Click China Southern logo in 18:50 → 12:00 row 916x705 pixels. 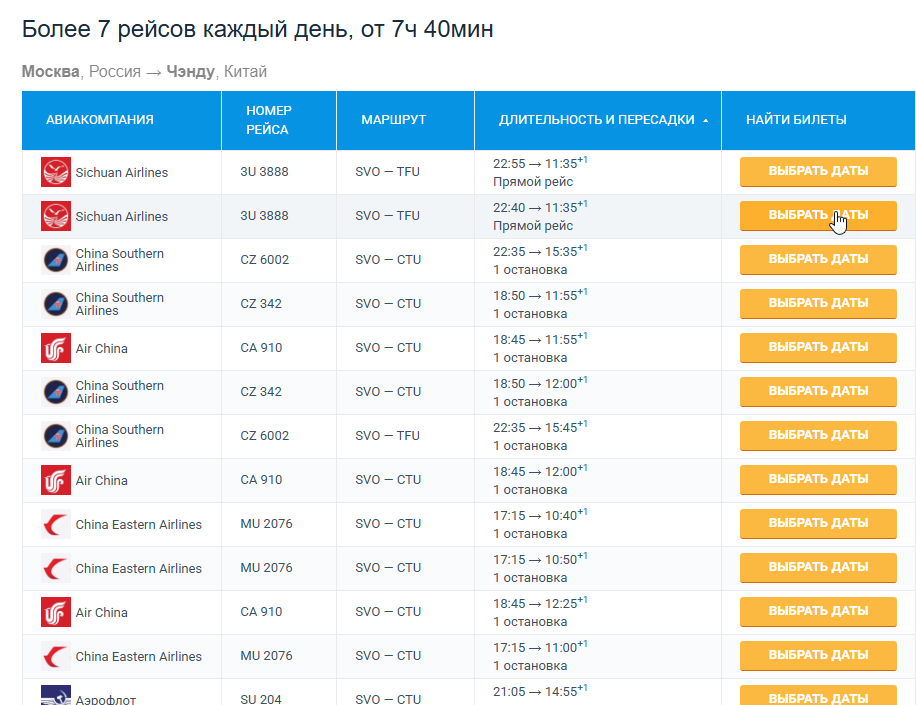tap(56, 392)
